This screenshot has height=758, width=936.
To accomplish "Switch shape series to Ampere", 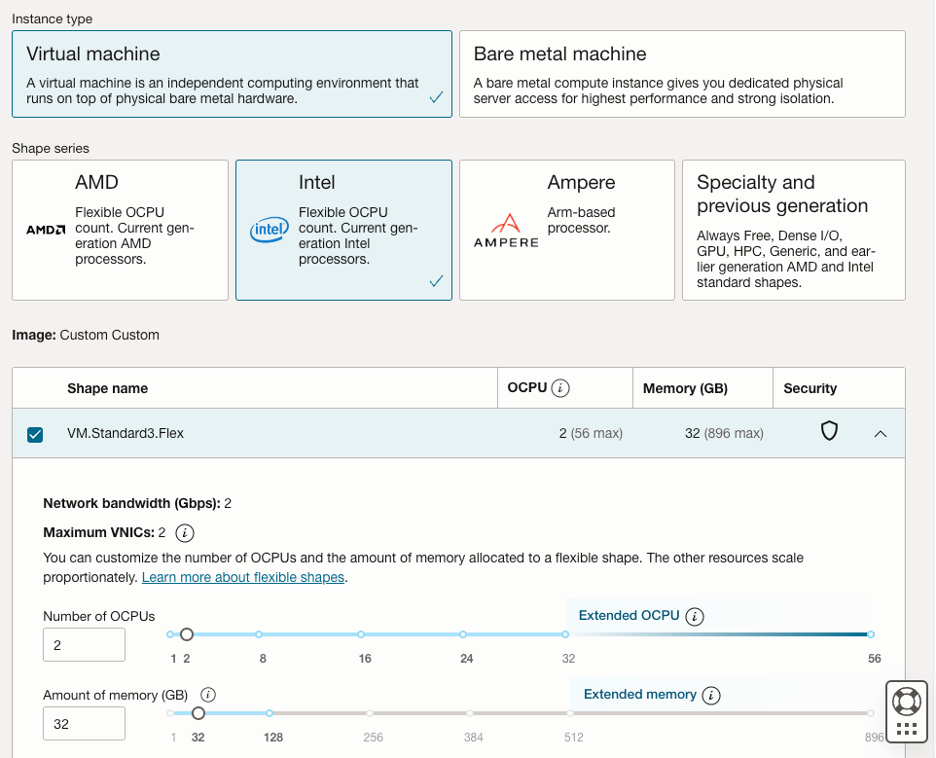I will tap(567, 230).
